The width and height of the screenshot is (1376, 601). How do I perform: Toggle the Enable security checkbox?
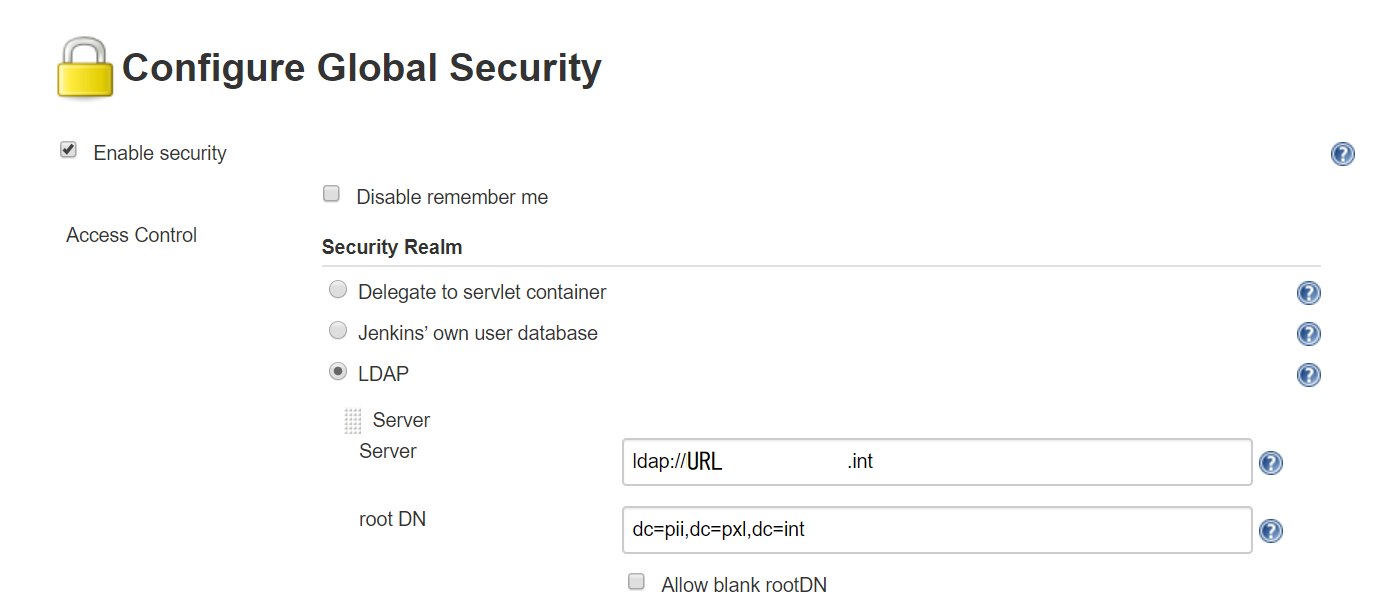click(69, 150)
